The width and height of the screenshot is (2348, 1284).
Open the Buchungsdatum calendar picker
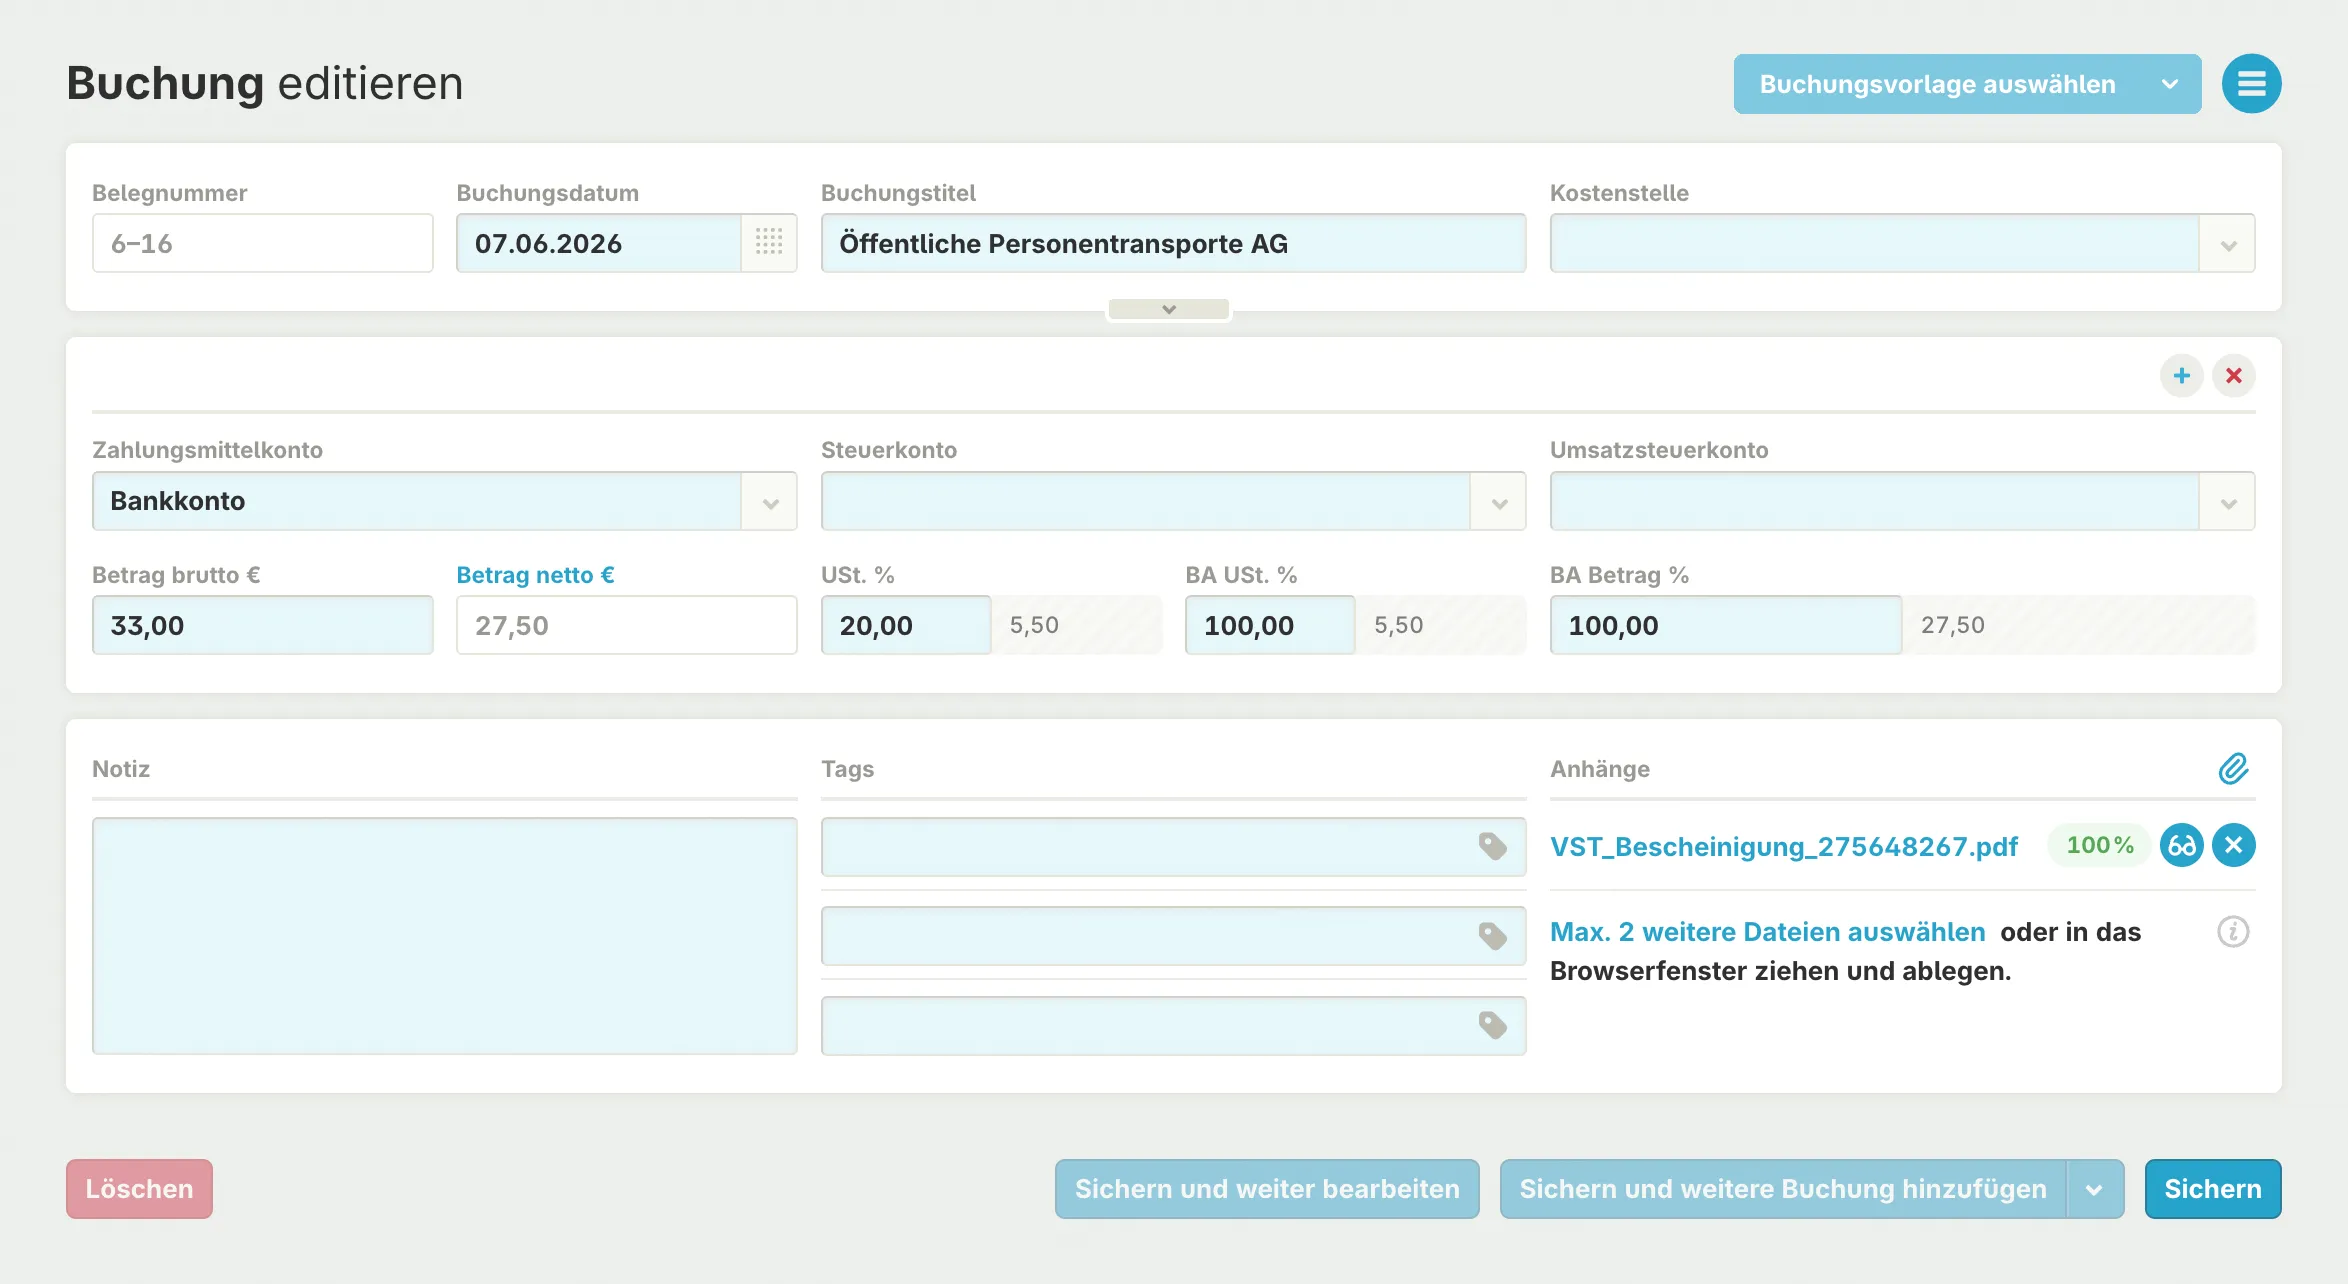(x=768, y=242)
